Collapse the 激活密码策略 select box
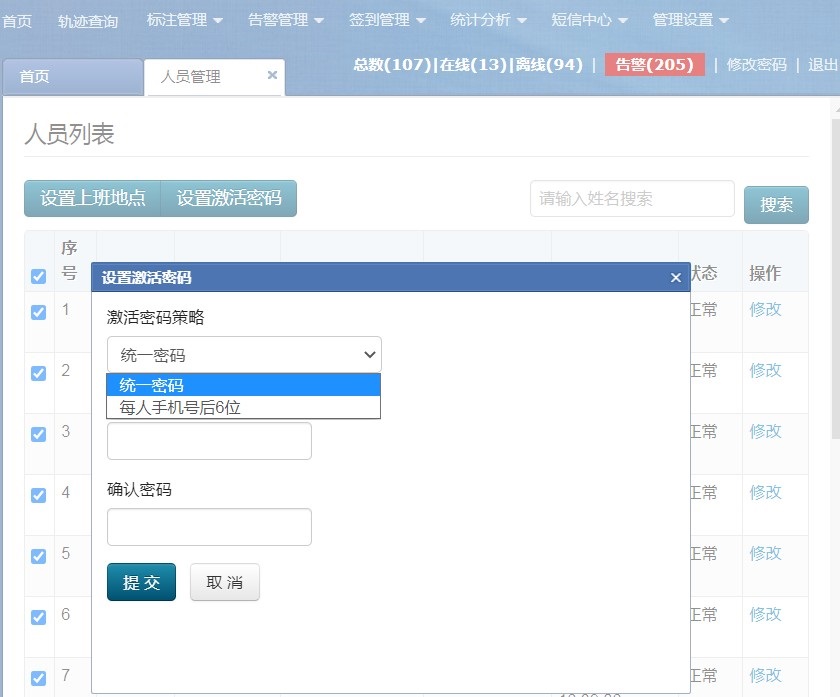Viewport: 840px width, 697px height. click(244, 355)
